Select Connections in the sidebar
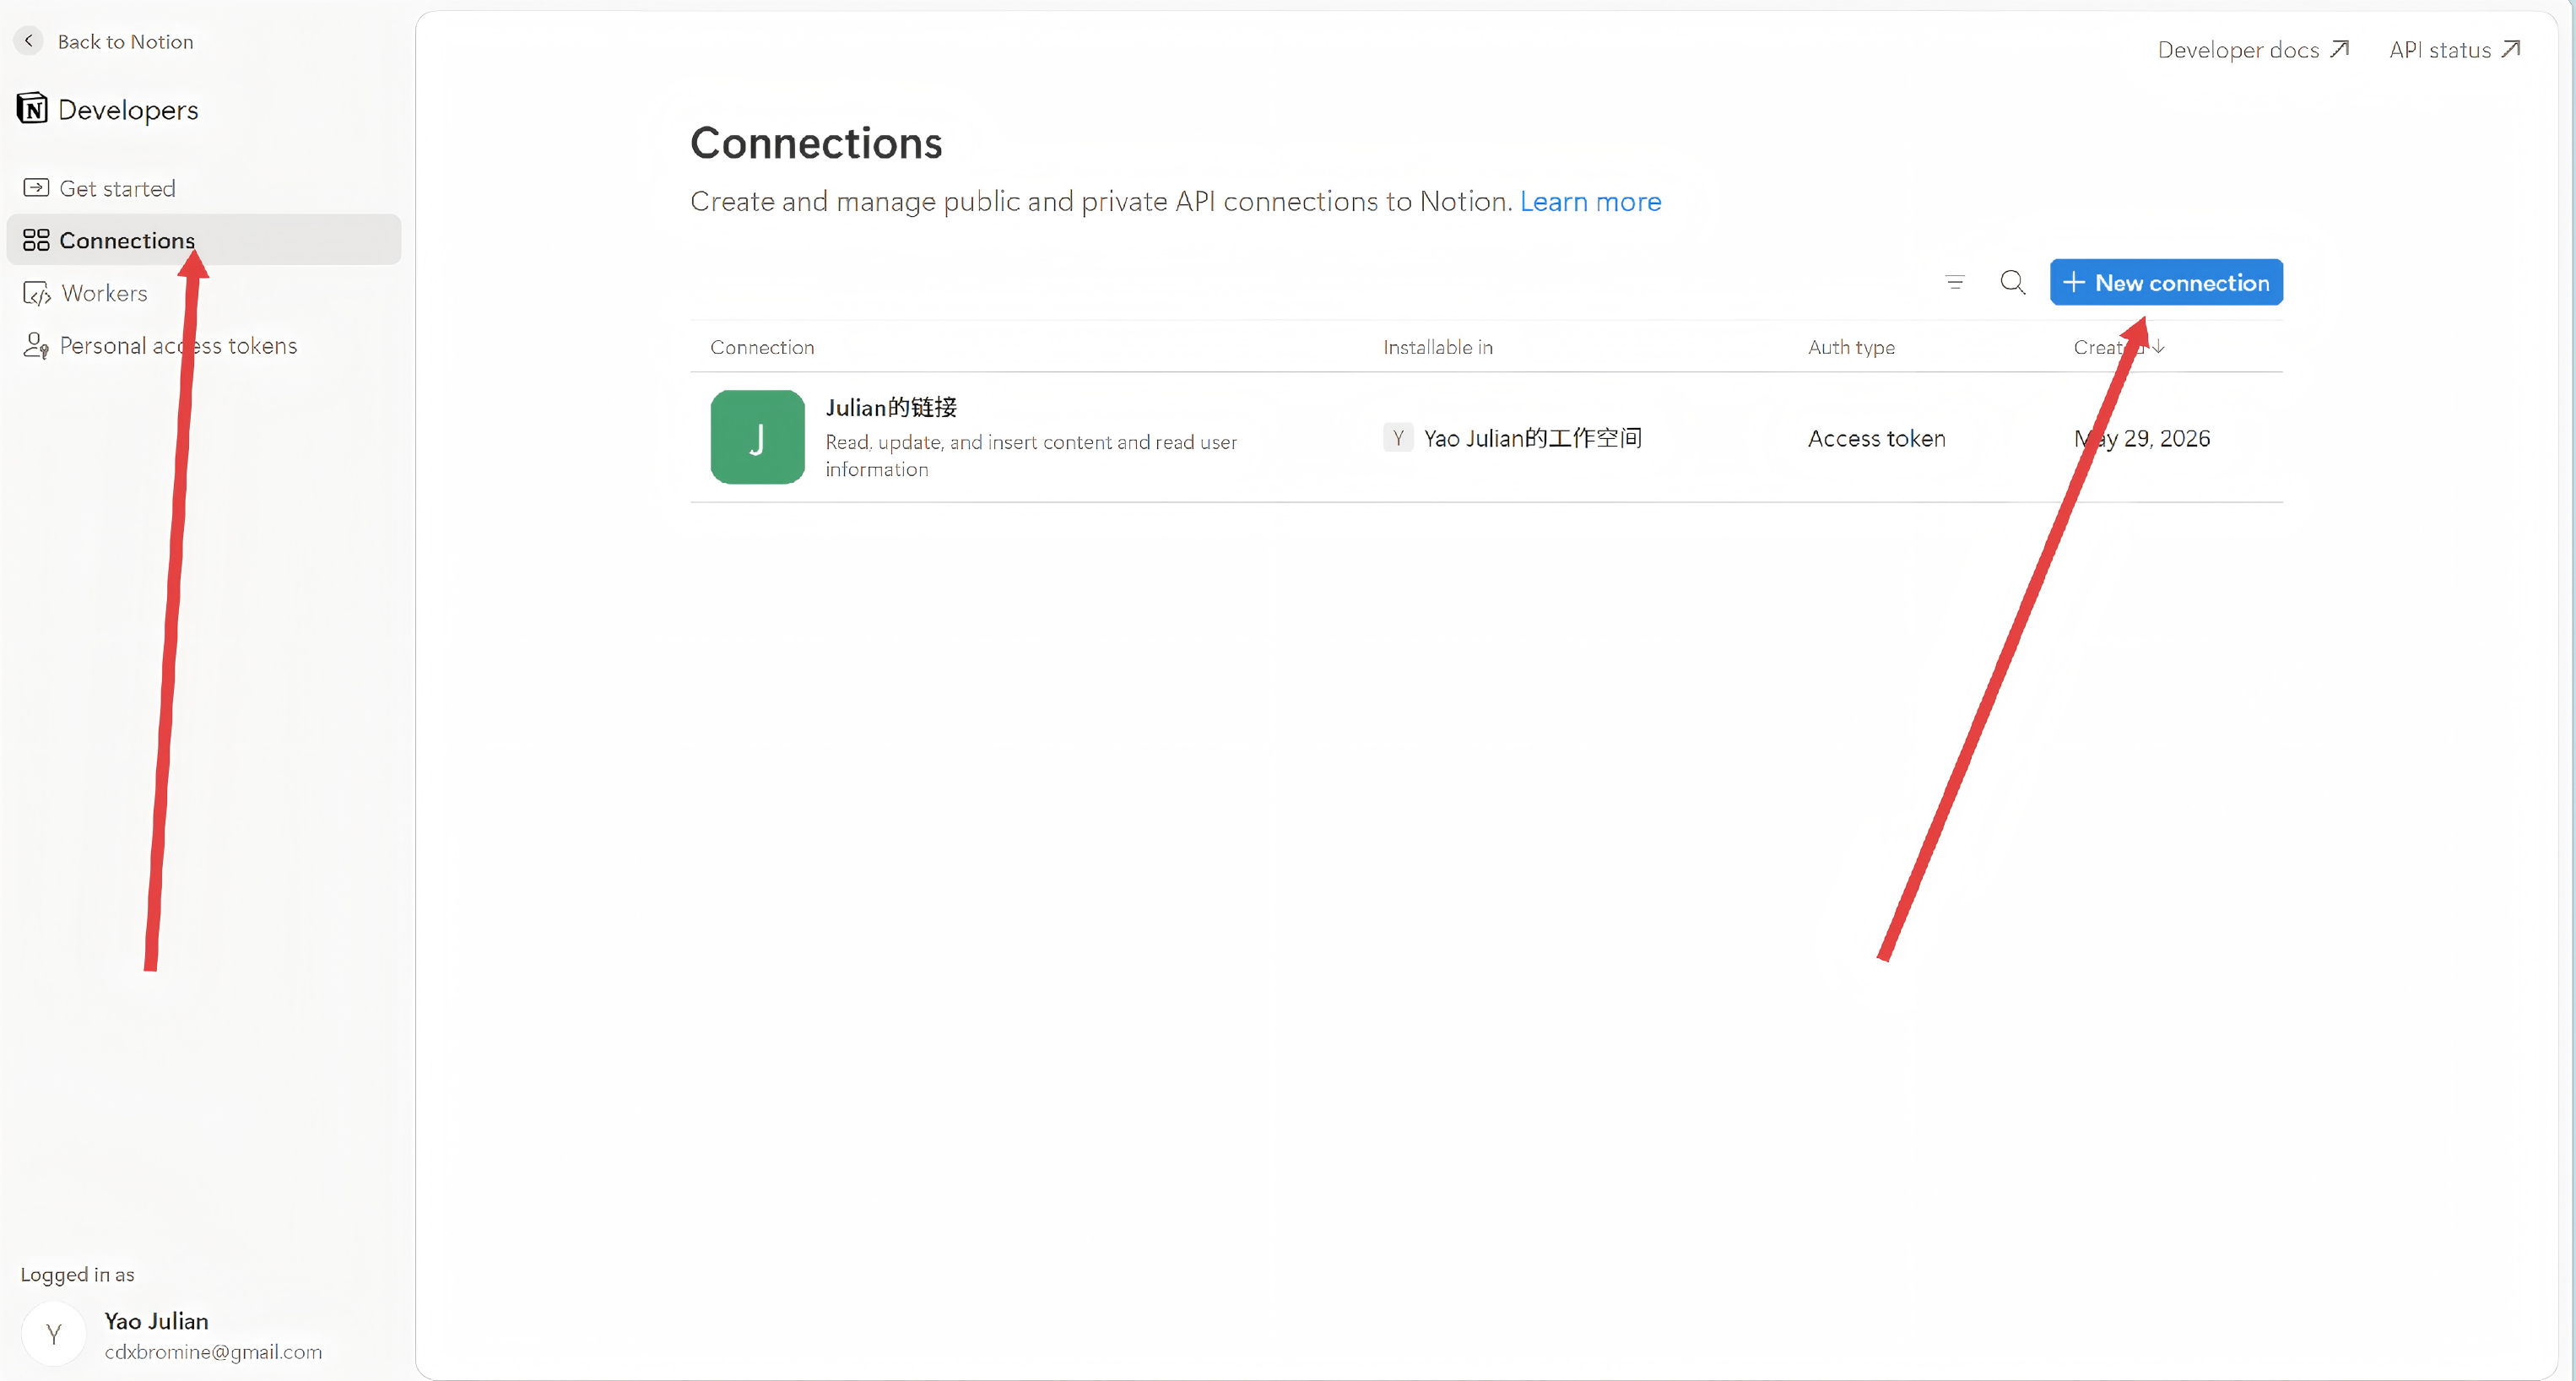Screen dimensions: 2576x1381 pos(204,240)
